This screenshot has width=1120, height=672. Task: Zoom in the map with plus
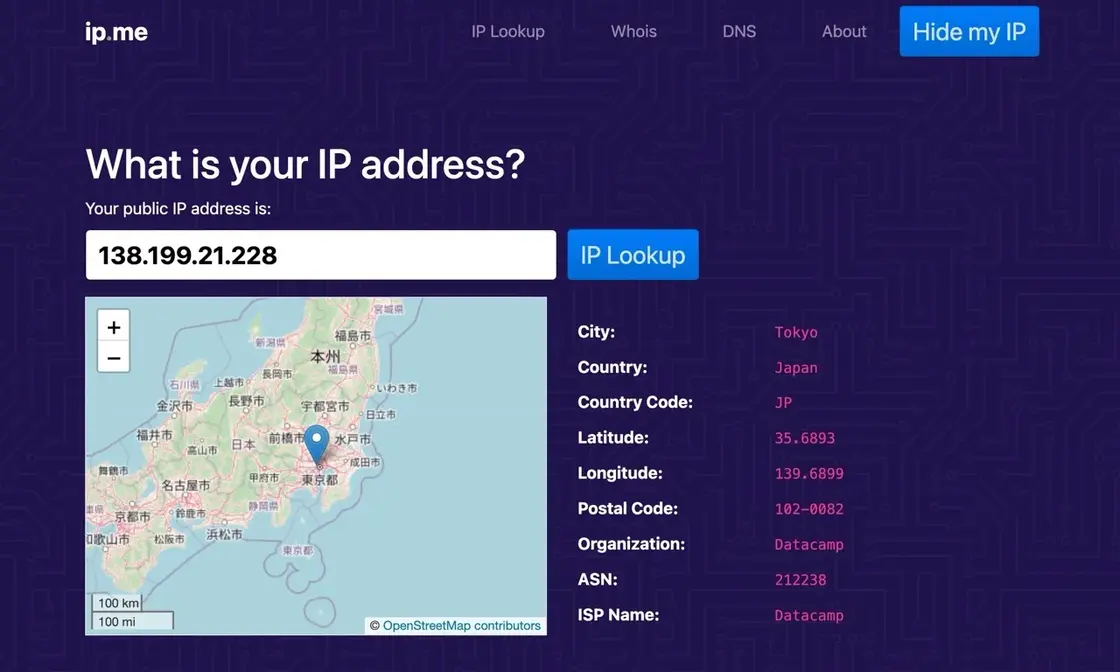114,326
